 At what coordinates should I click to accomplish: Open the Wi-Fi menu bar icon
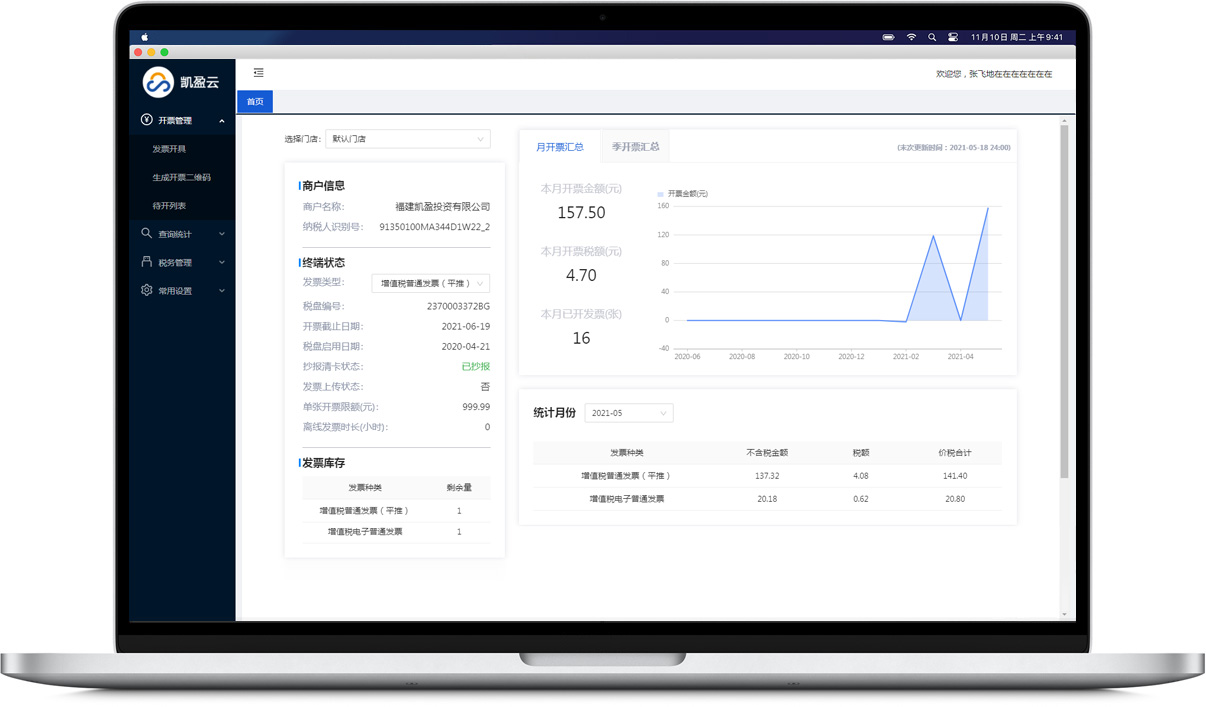coord(911,37)
